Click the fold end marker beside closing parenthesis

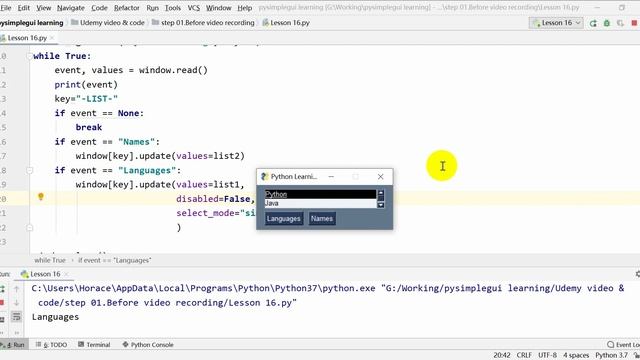coord(29,227)
